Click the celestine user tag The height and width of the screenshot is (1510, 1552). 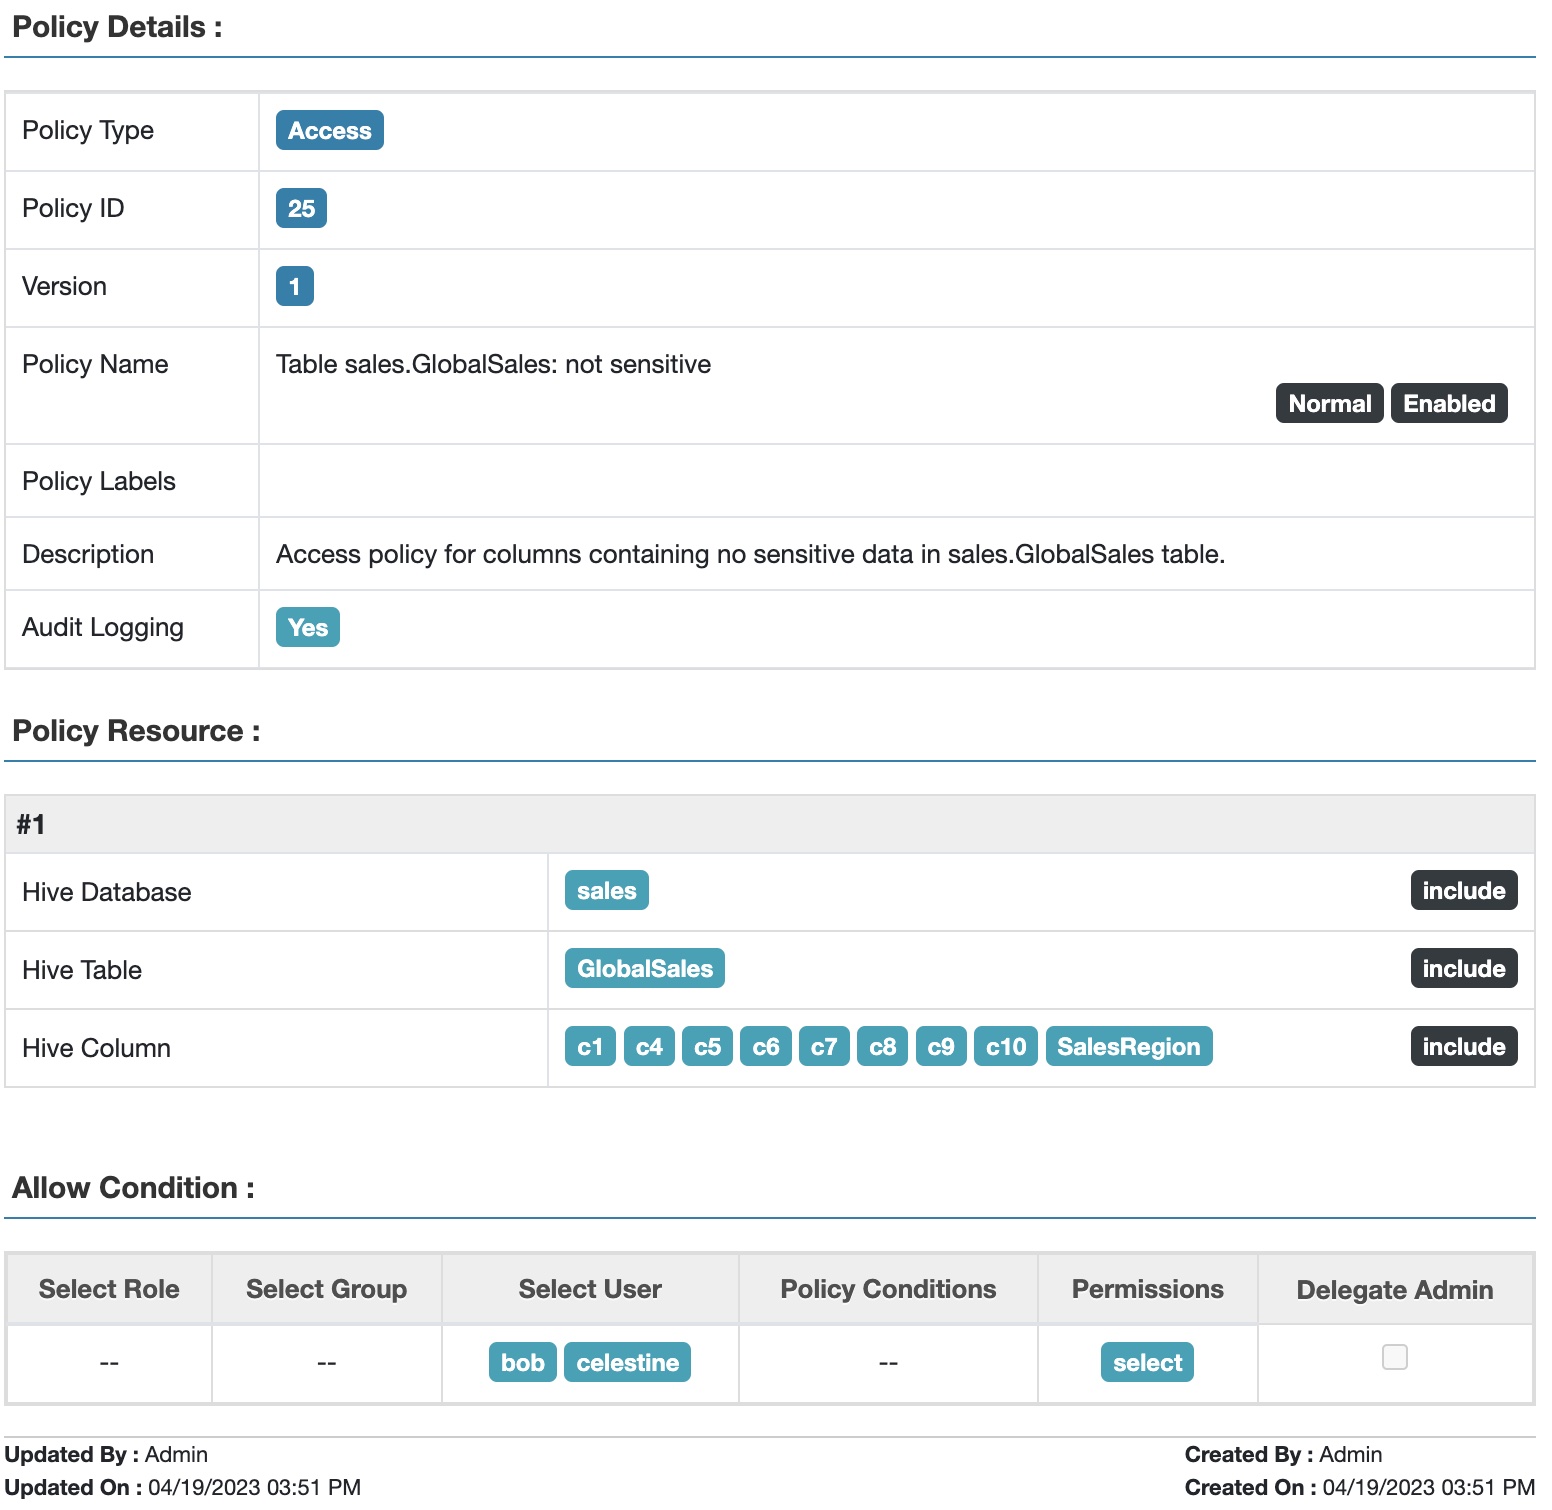[627, 1363]
